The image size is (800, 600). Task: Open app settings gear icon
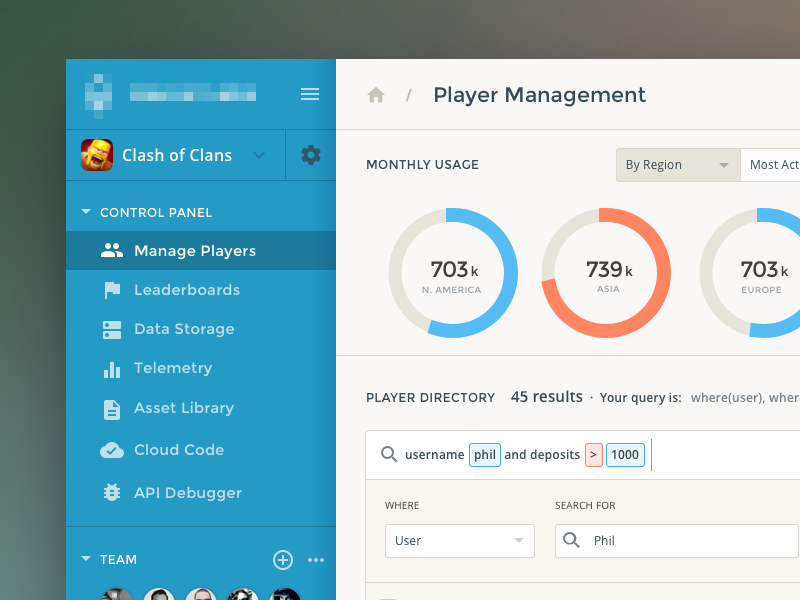tap(311, 155)
